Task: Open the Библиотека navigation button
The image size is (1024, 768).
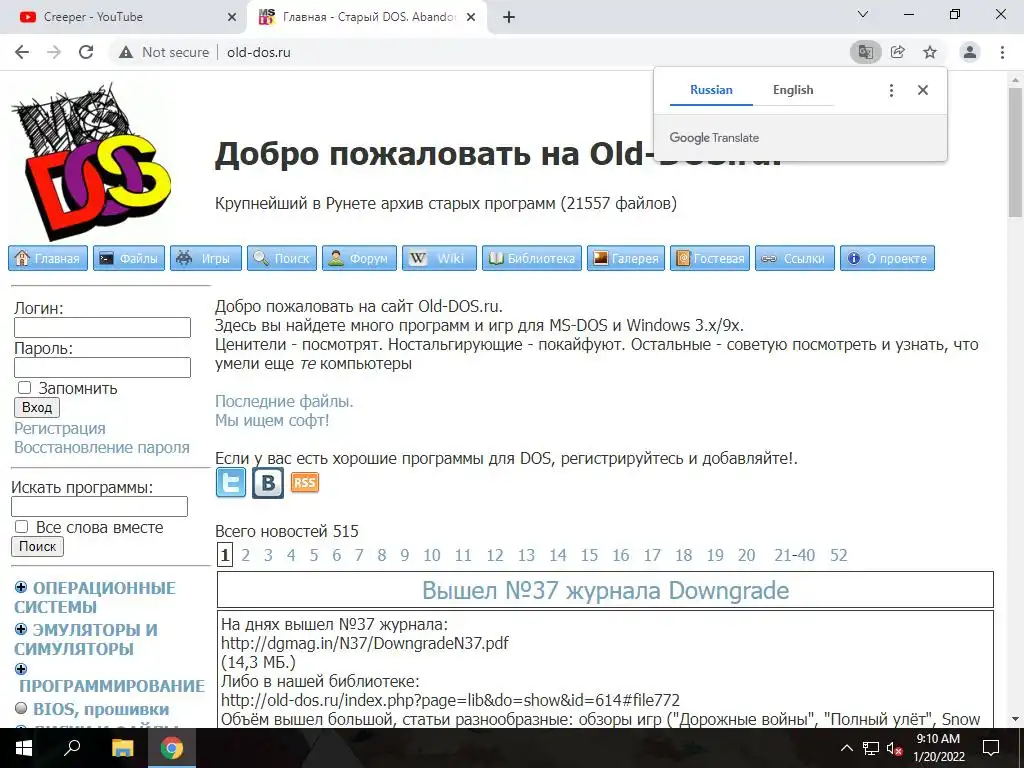Action: [532, 258]
